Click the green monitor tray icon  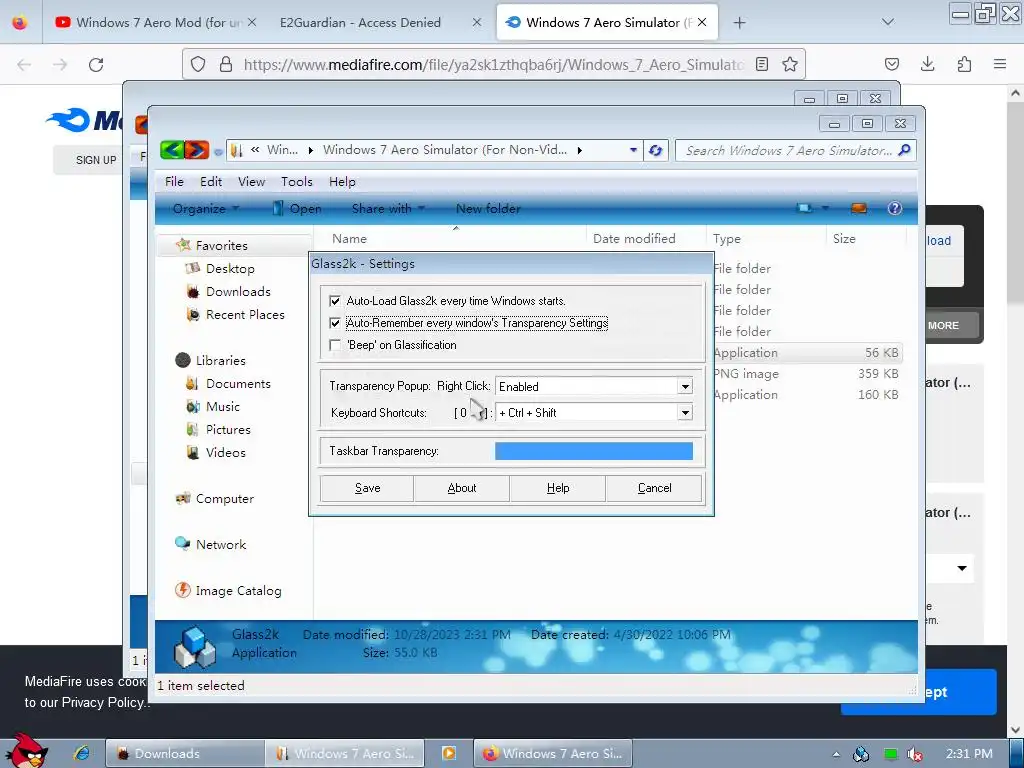(x=890, y=754)
